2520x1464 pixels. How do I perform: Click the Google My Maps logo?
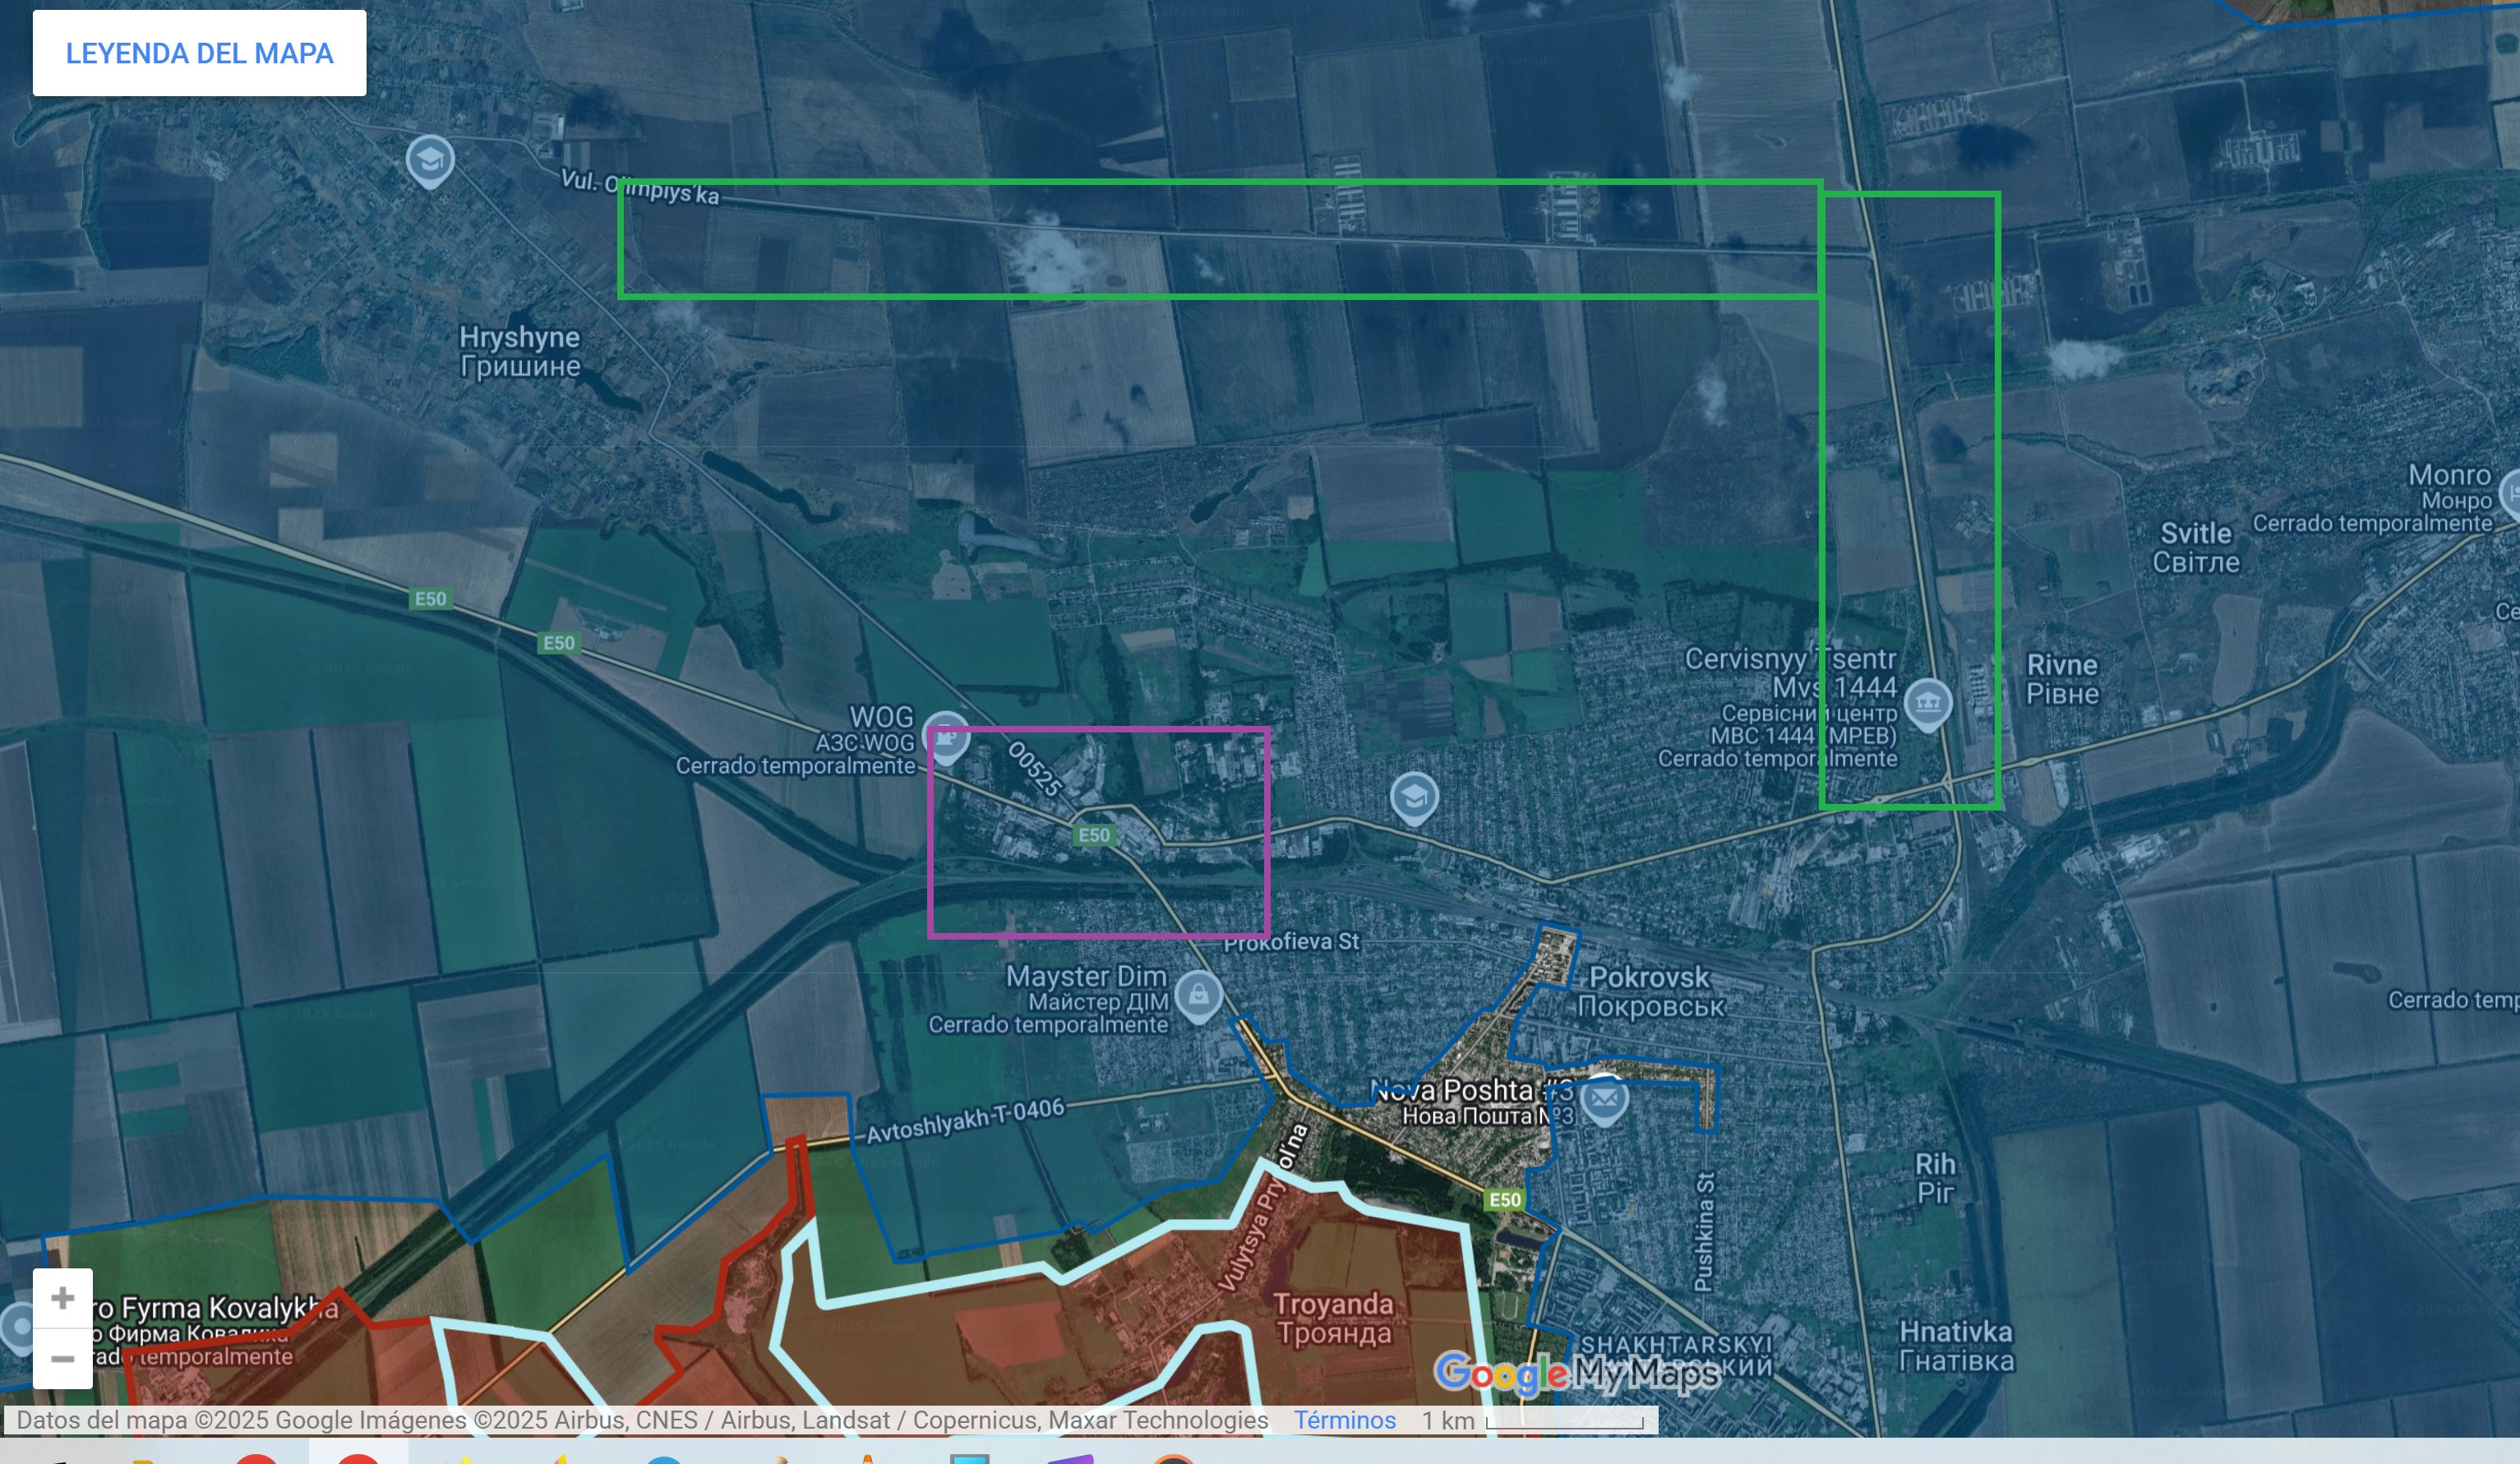(x=1577, y=1374)
